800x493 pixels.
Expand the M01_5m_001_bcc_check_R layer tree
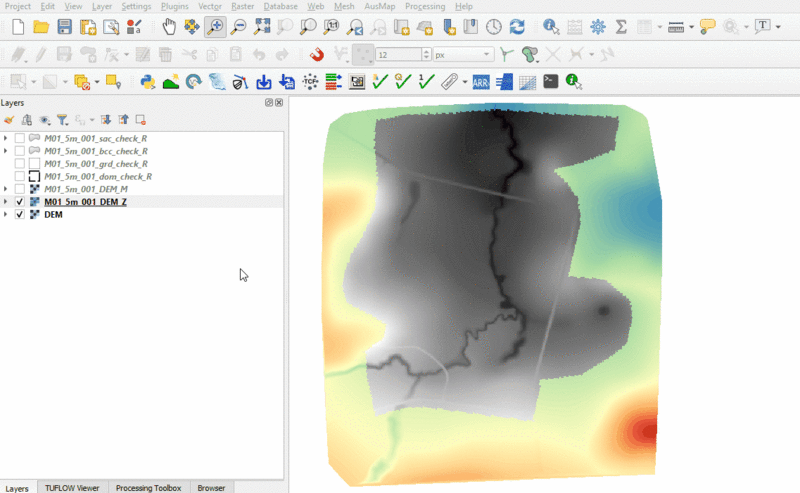tap(6, 150)
